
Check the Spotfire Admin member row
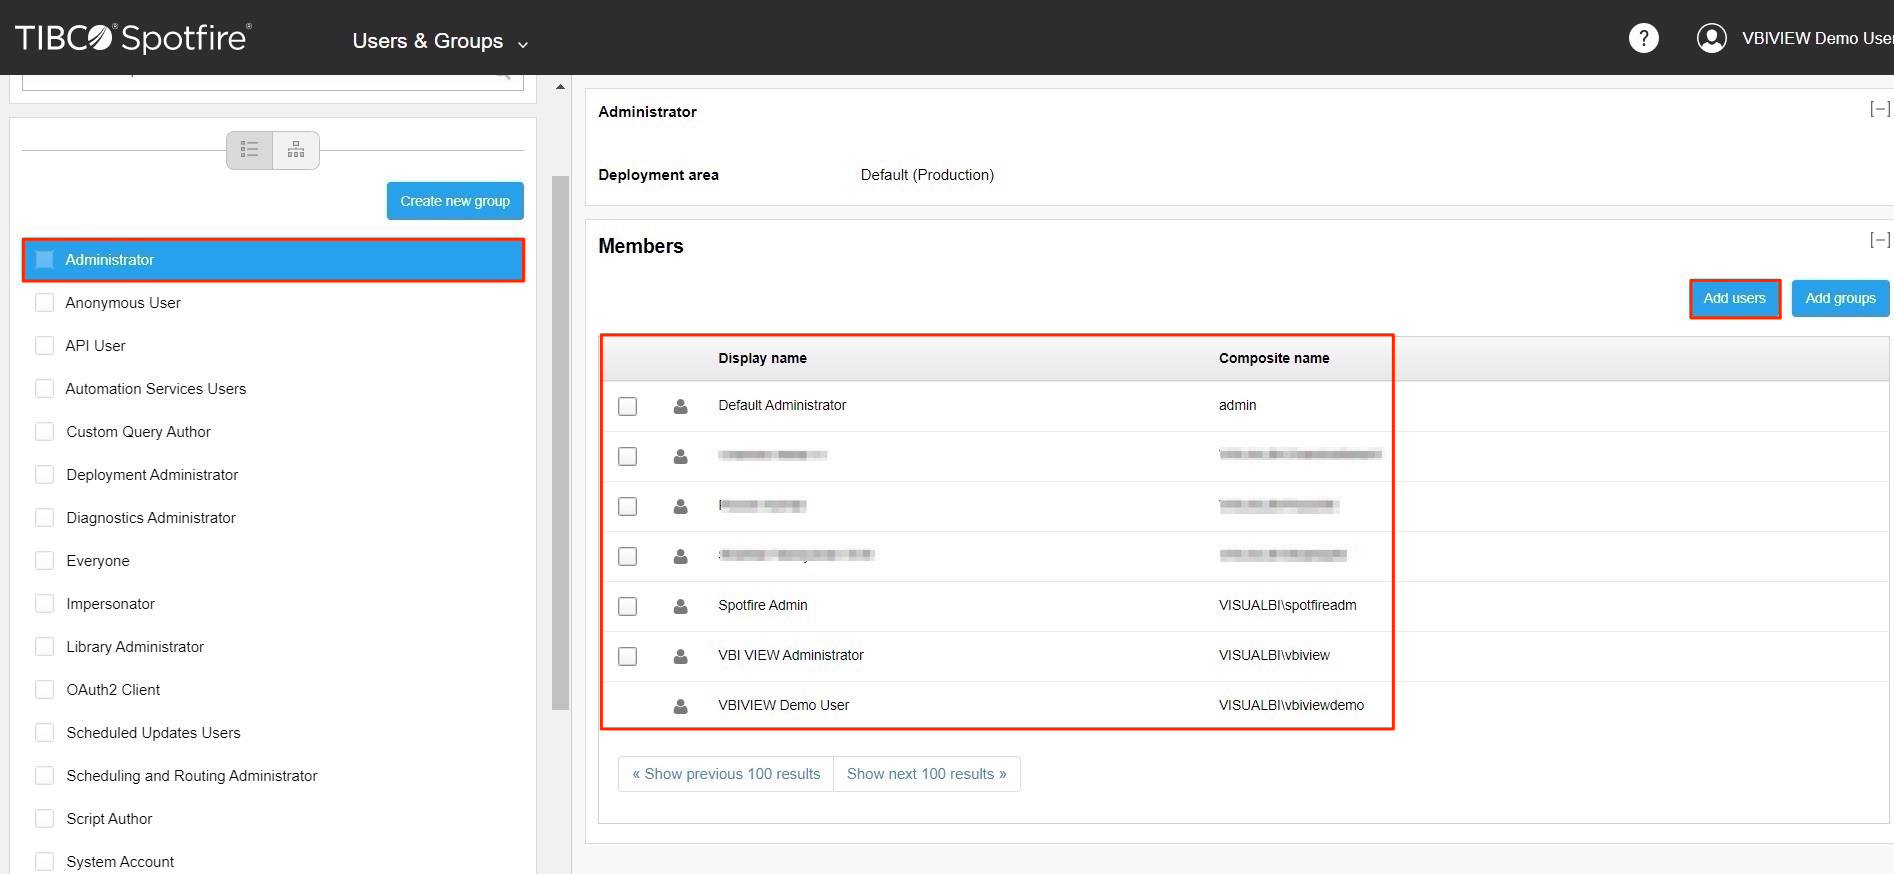tap(627, 606)
